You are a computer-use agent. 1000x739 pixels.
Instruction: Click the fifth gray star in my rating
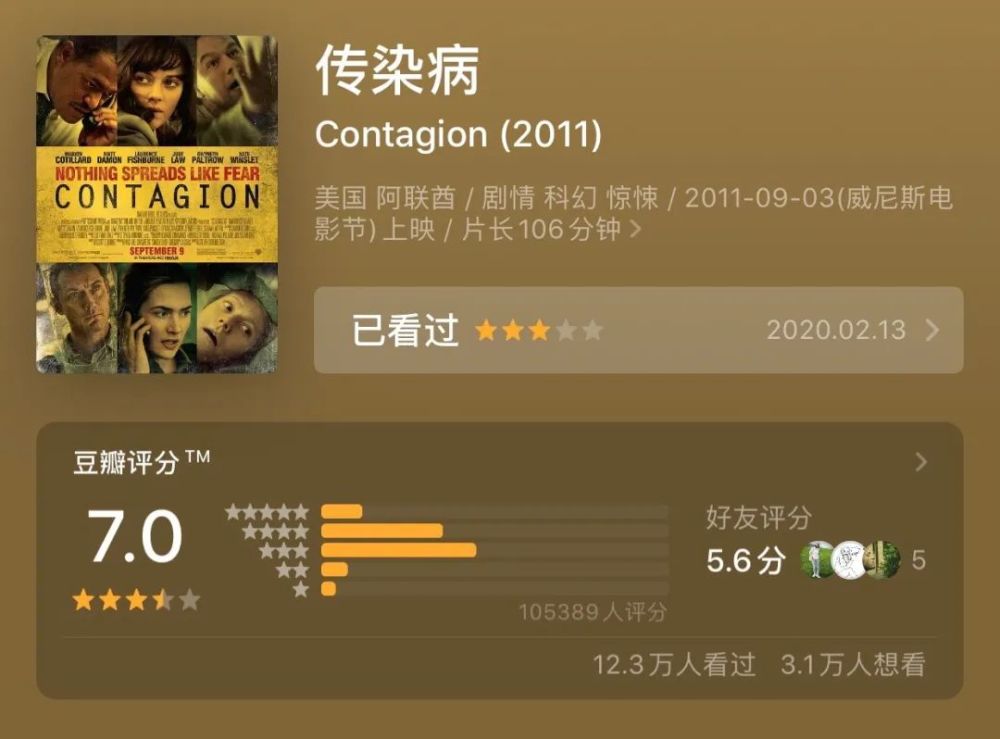[x=593, y=330]
